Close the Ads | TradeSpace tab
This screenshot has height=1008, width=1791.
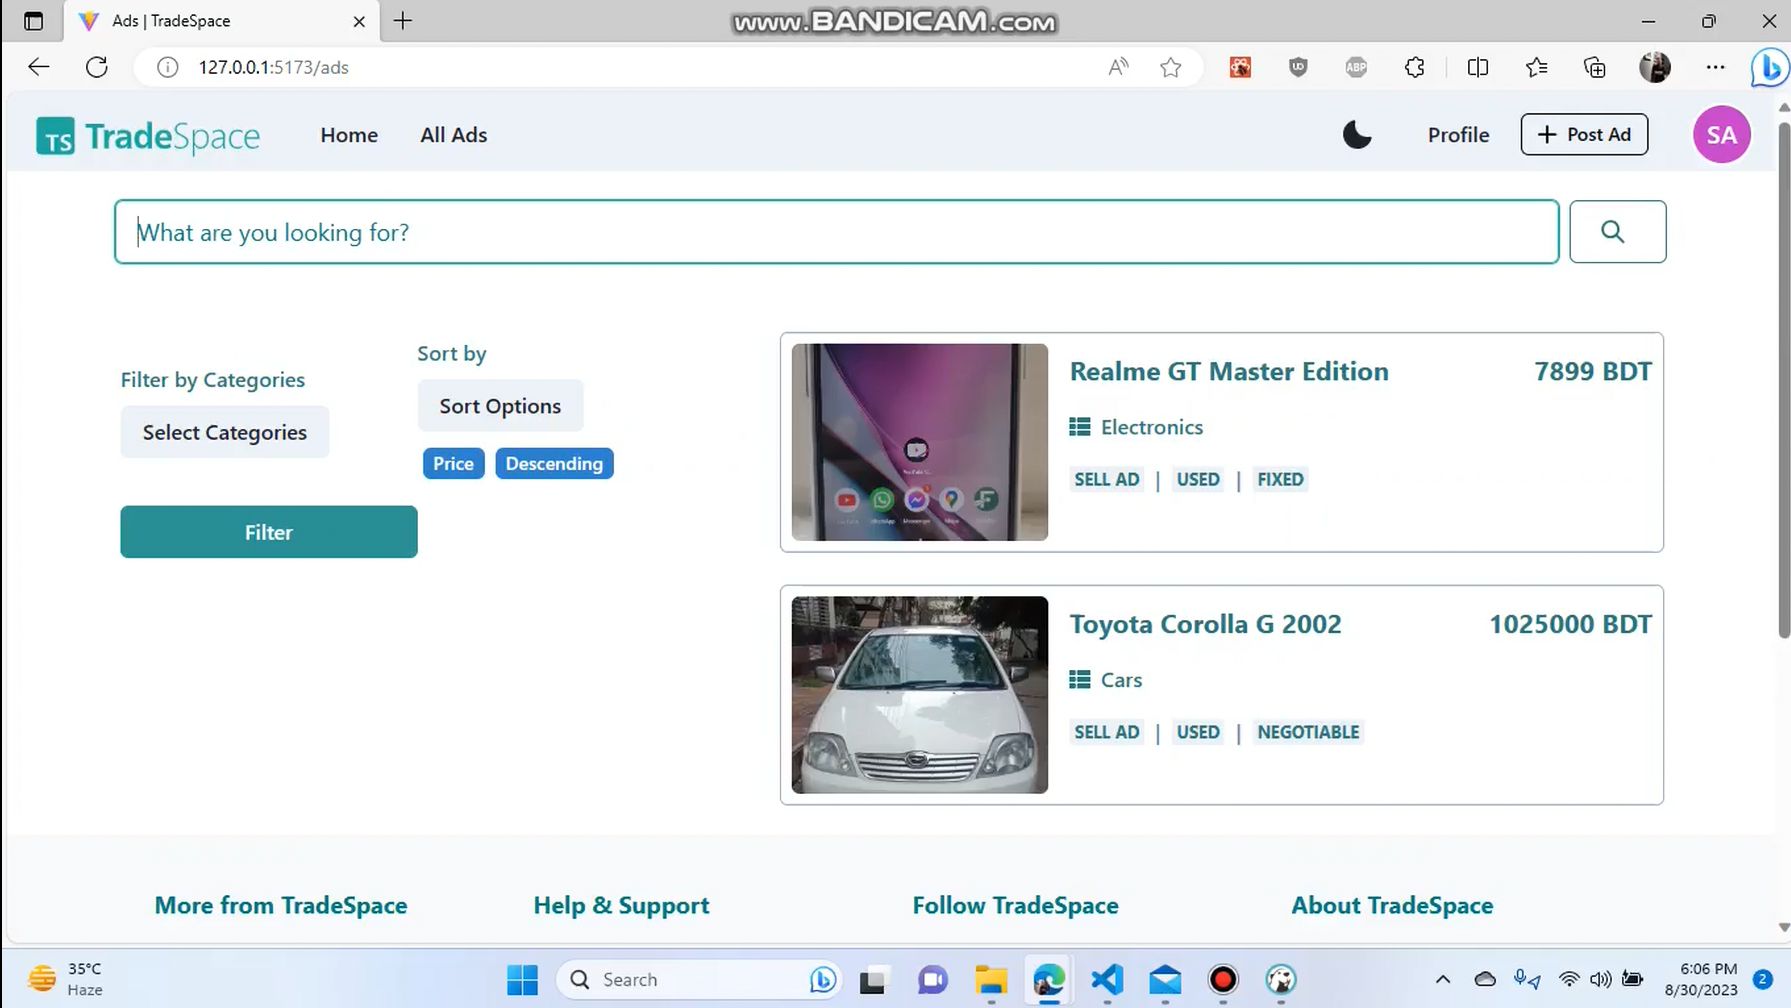(359, 21)
